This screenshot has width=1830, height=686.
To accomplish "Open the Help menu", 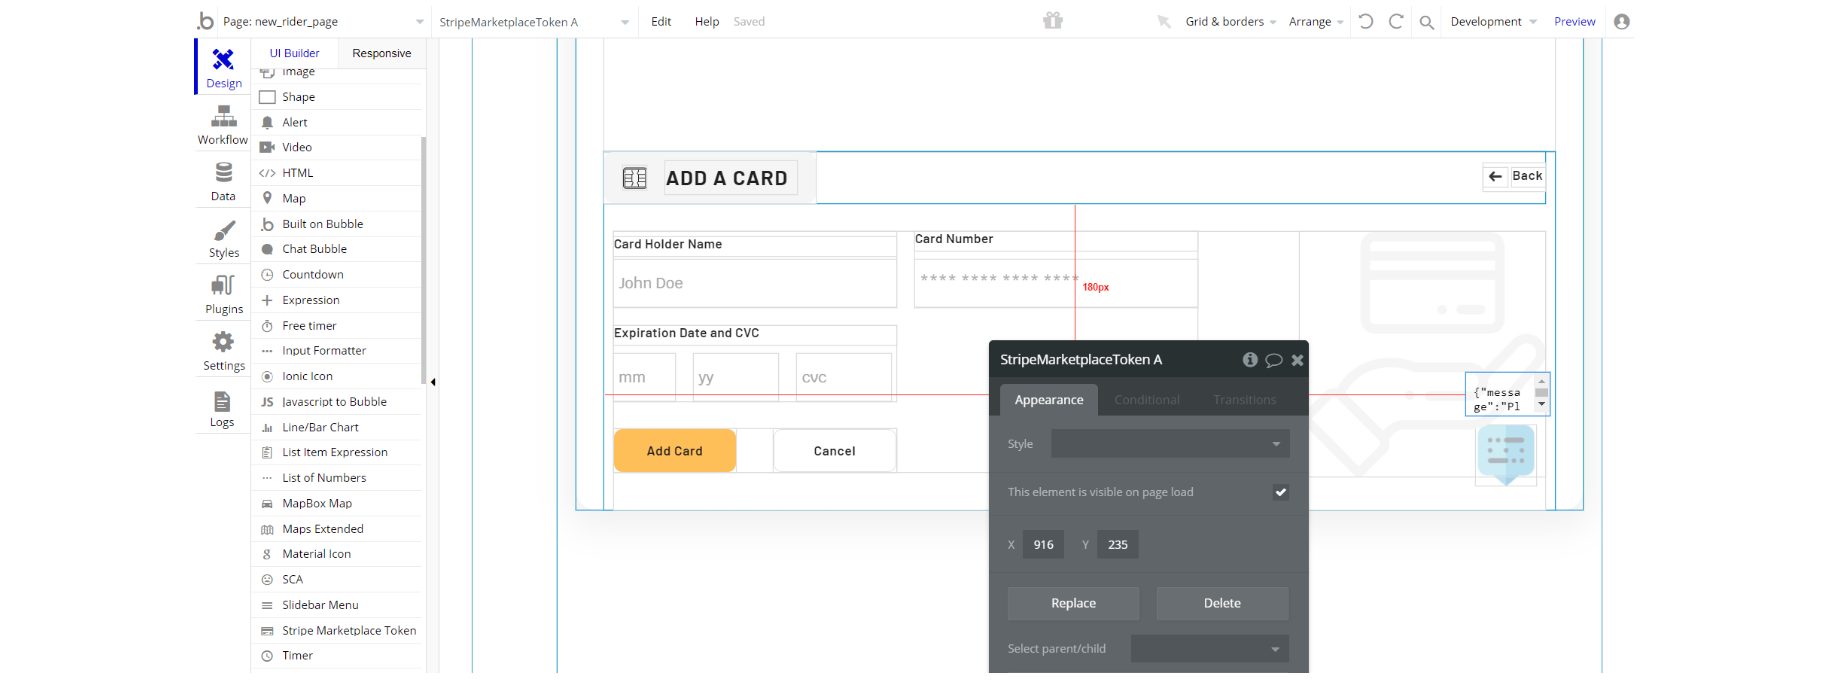I will [x=707, y=21].
